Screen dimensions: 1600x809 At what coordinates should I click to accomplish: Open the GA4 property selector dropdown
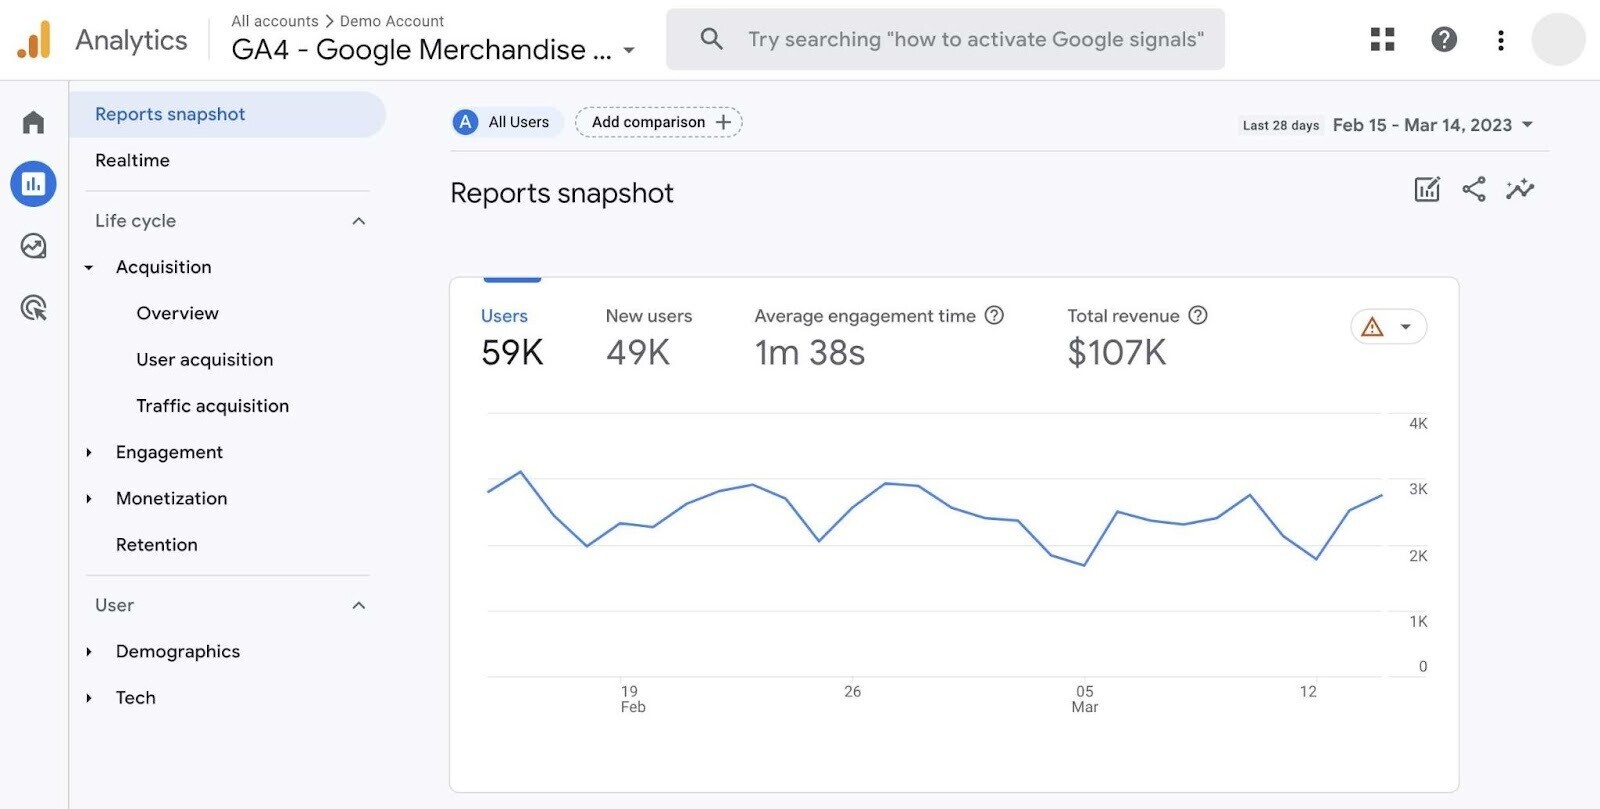point(629,50)
